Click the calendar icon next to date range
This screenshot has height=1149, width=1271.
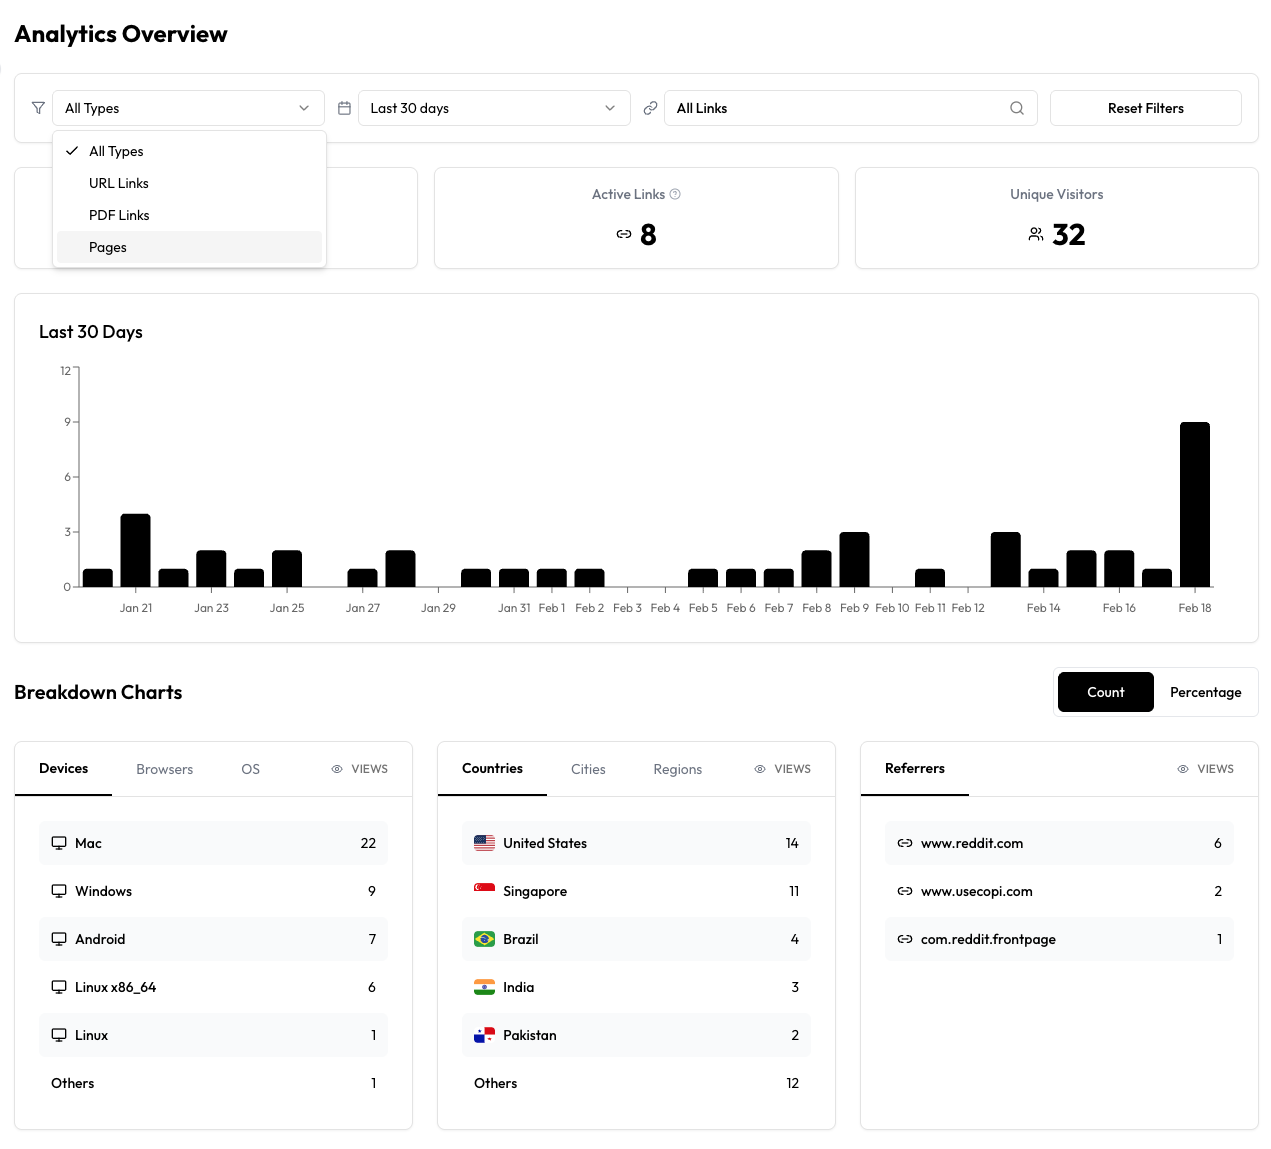(344, 107)
